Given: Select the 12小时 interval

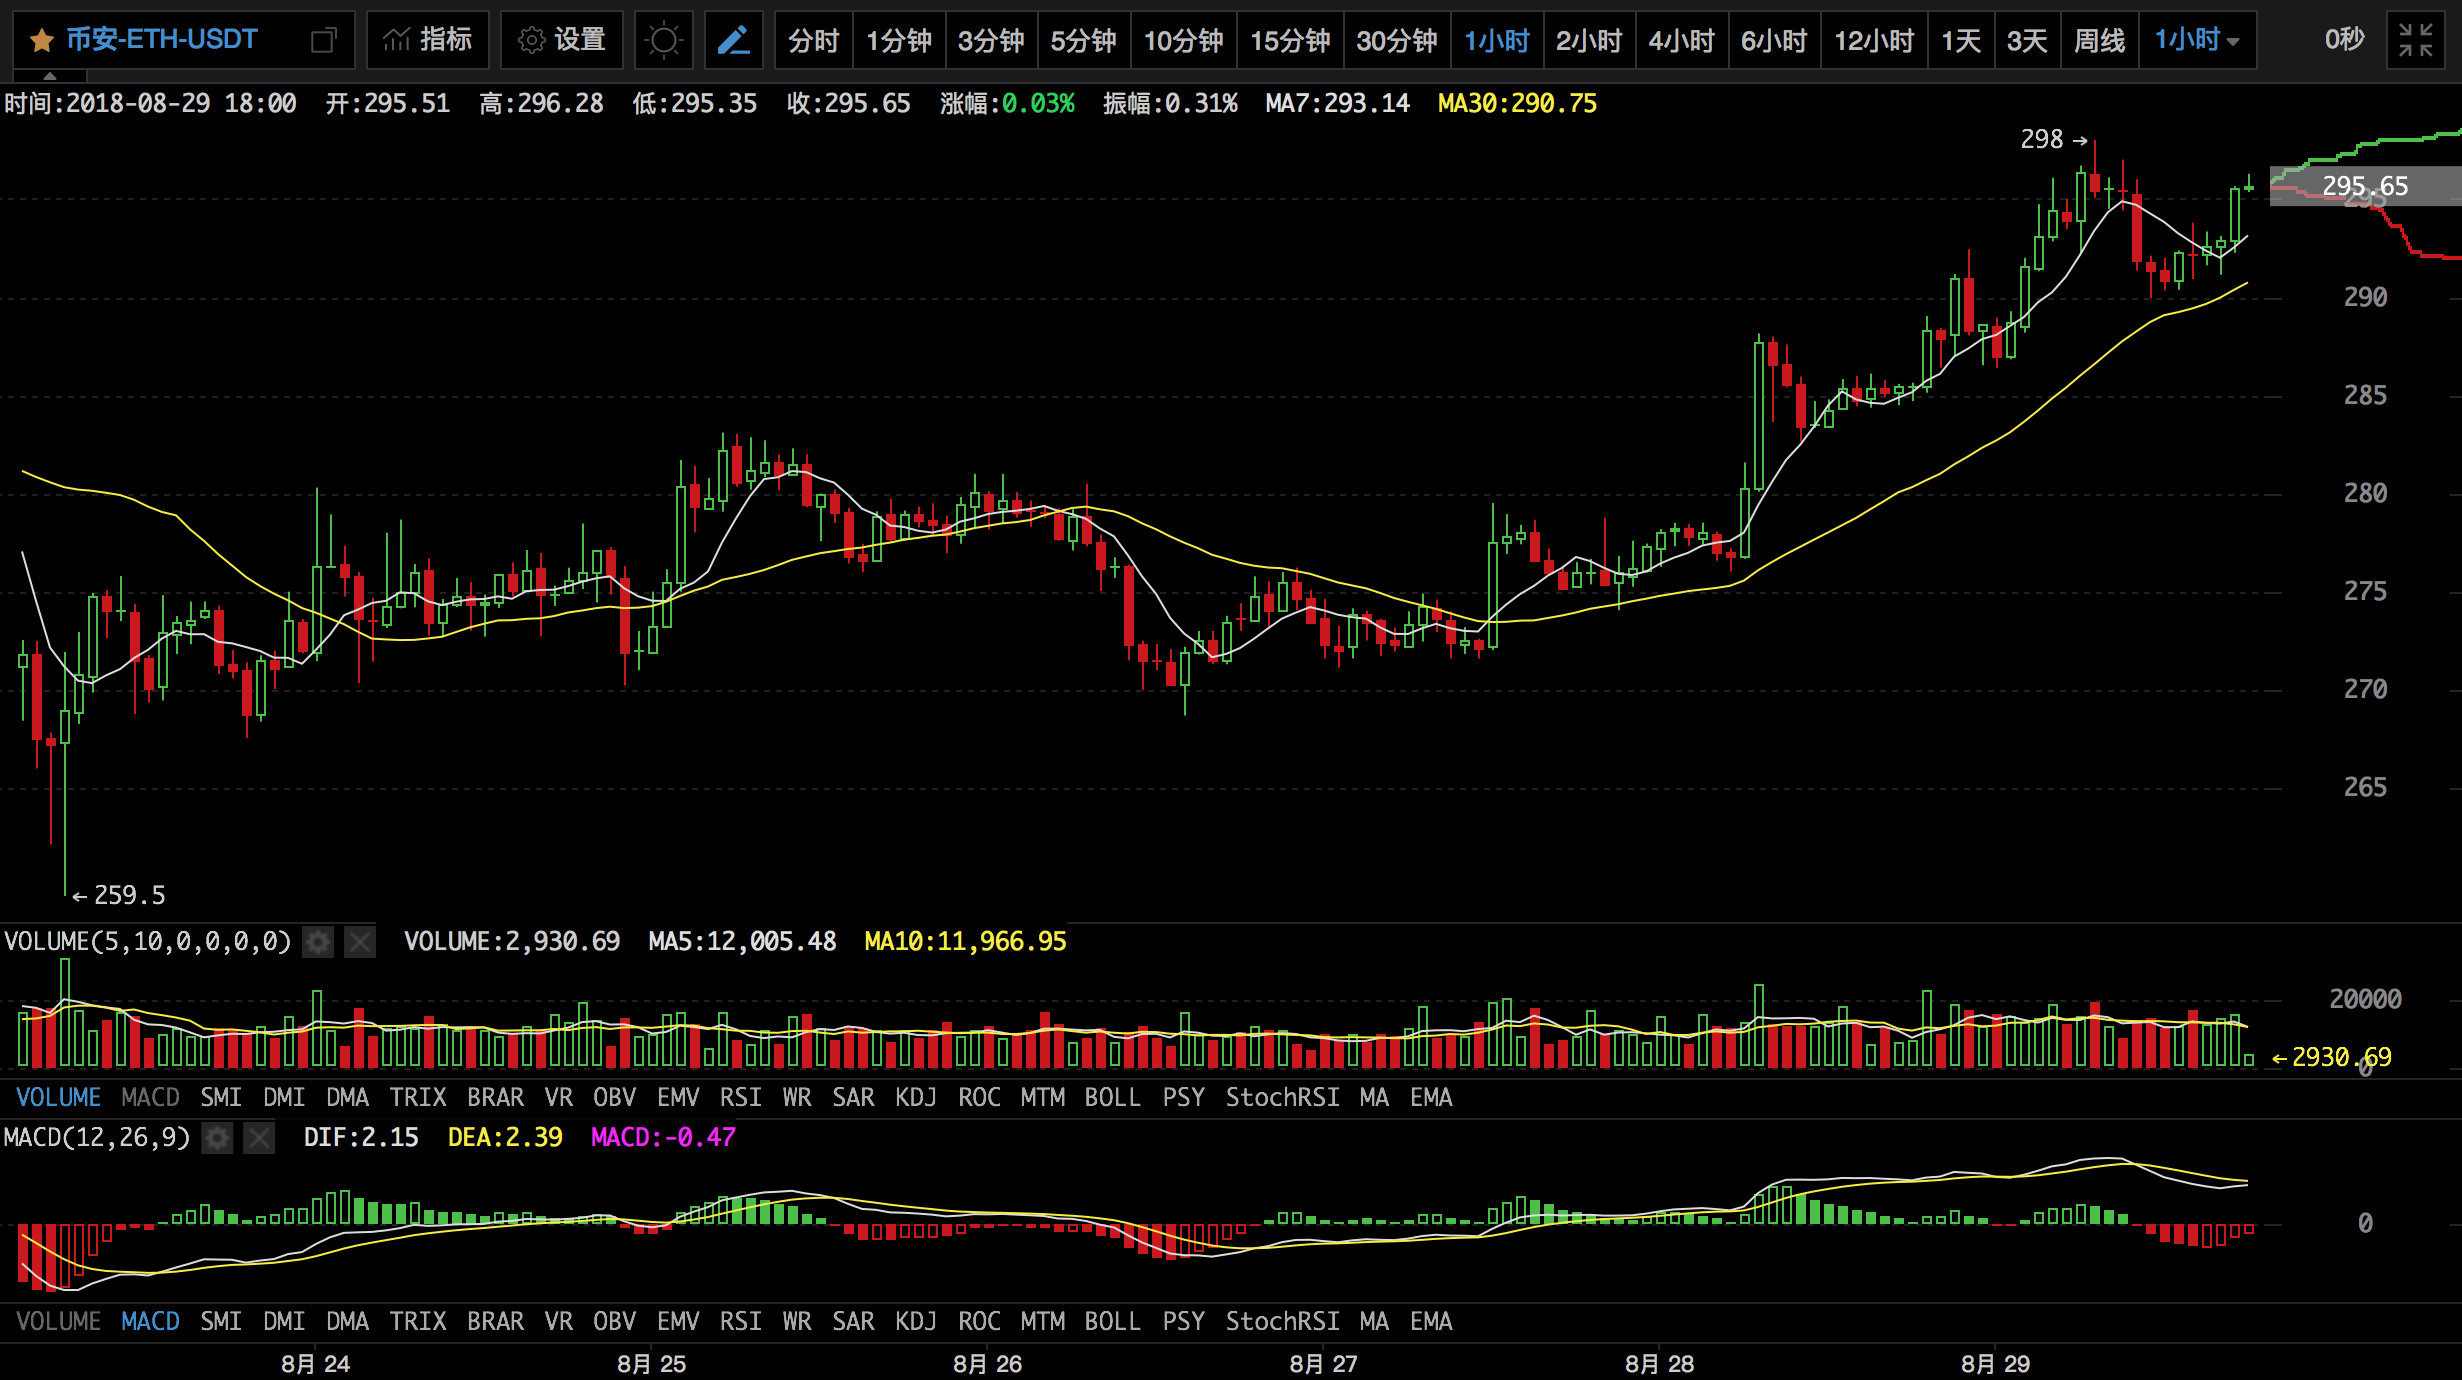Looking at the screenshot, I should coord(1874,40).
